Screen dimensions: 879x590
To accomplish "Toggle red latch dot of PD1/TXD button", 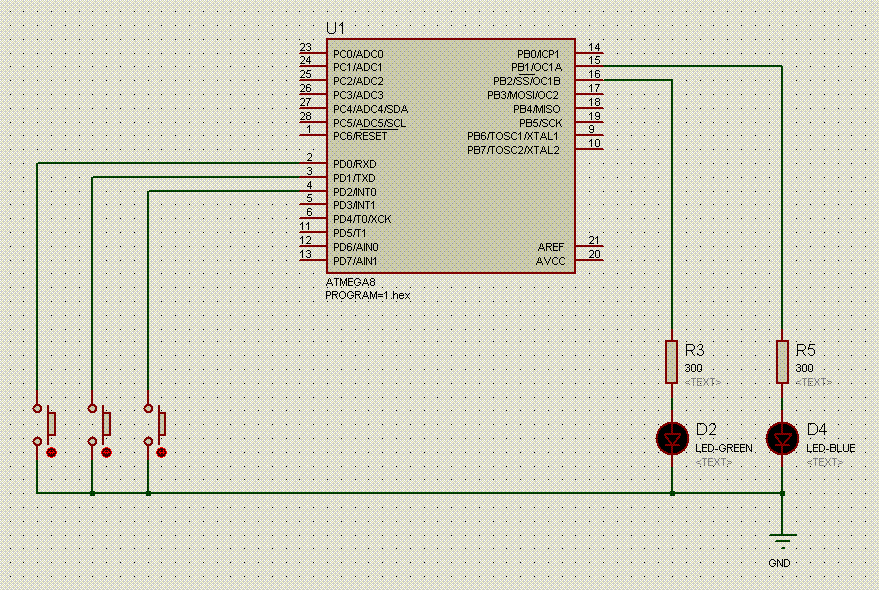I will (106, 453).
